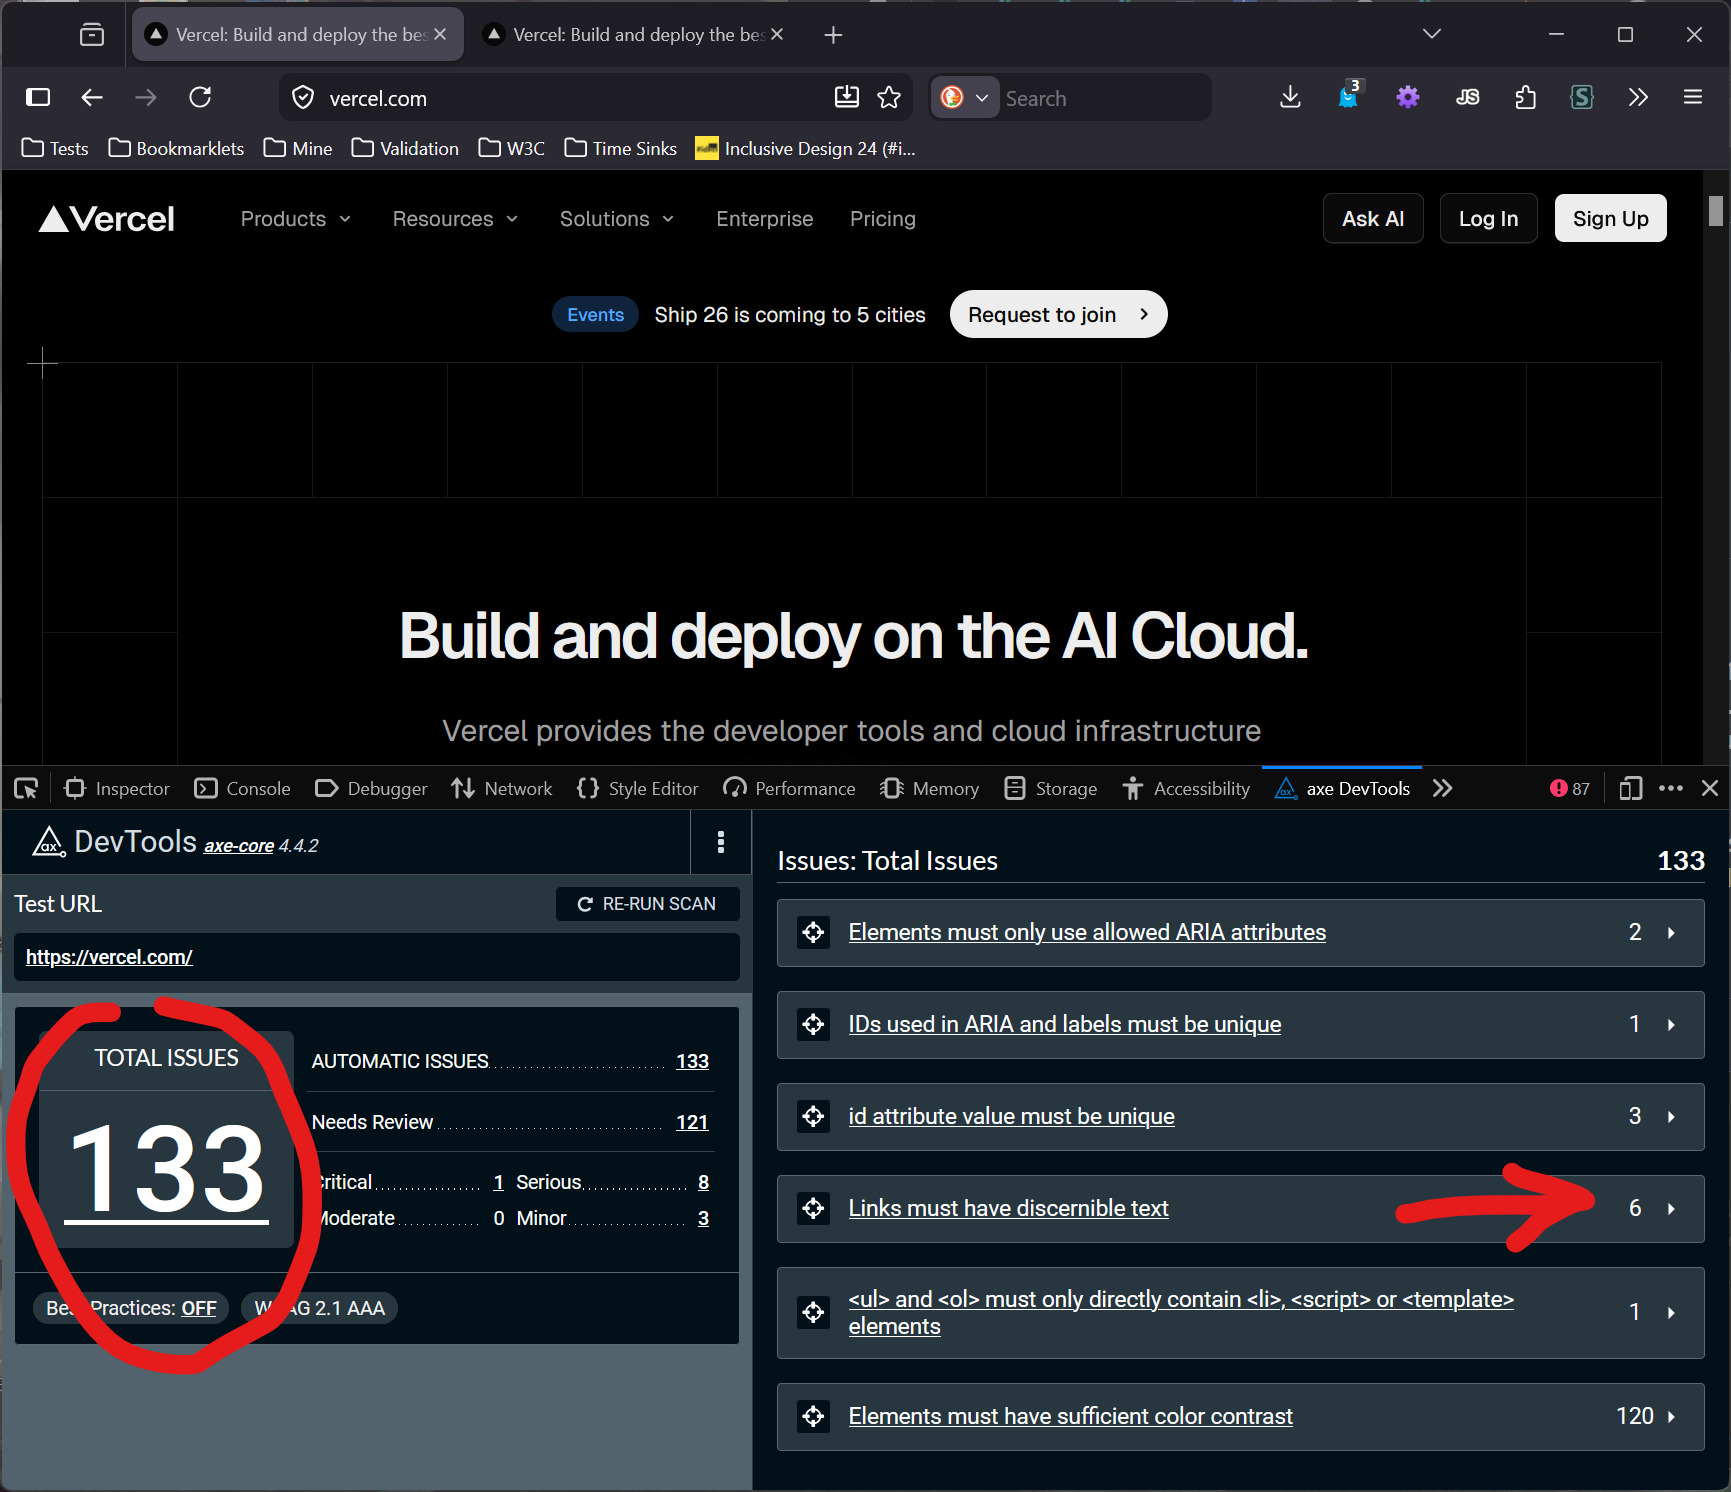This screenshot has width=1731, height=1492.
Task: Click the 87 errors indicator
Action: tap(1569, 788)
